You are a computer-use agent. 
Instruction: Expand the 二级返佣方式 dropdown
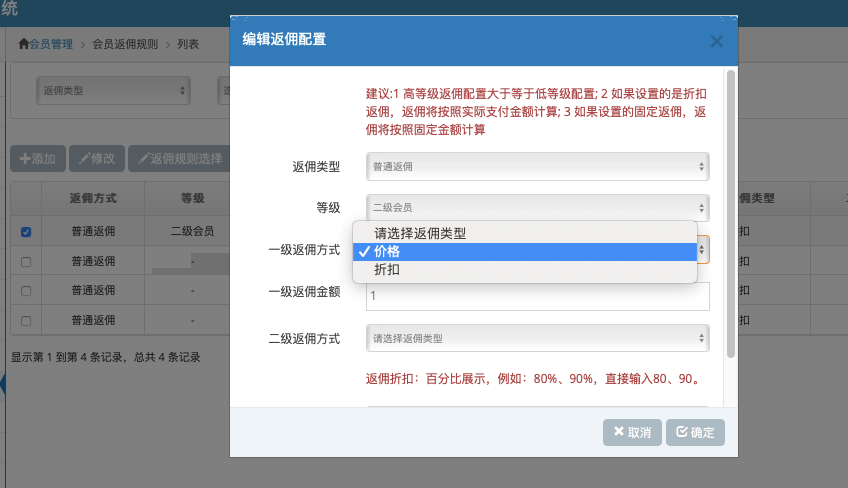(538, 338)
